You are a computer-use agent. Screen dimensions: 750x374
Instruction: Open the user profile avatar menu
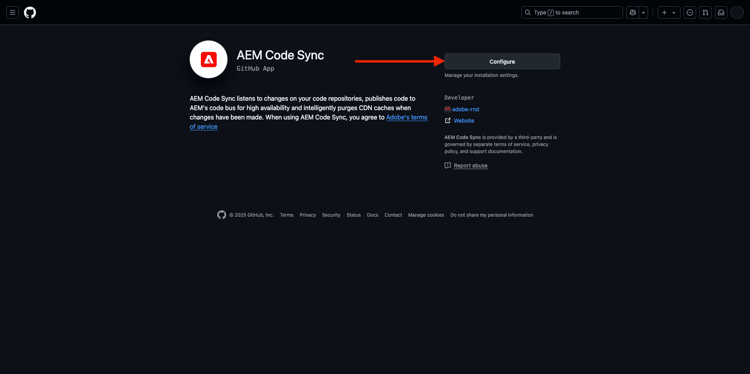(737, 12)
